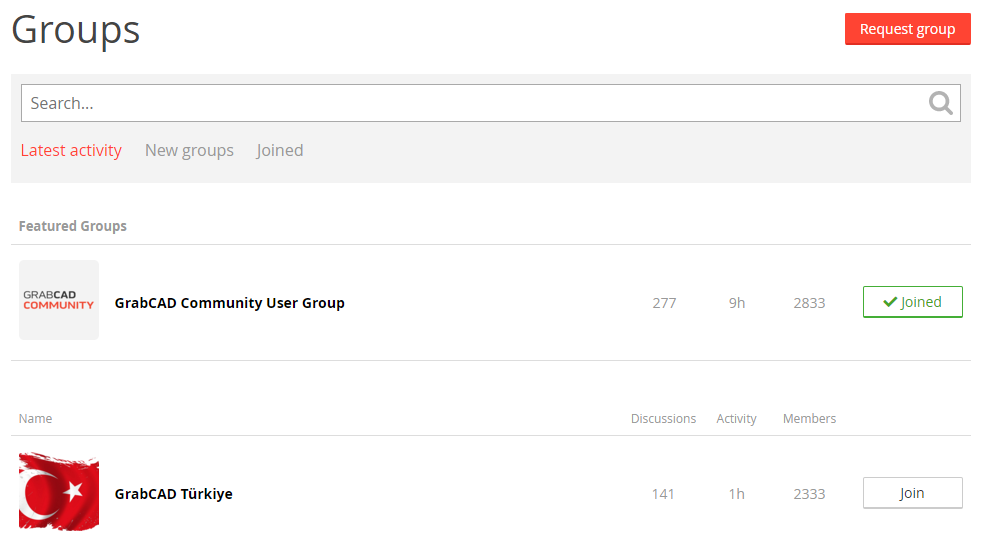Switch to the New groups tab
Viewport: 988px width, 549px height.
click(189, 151)
